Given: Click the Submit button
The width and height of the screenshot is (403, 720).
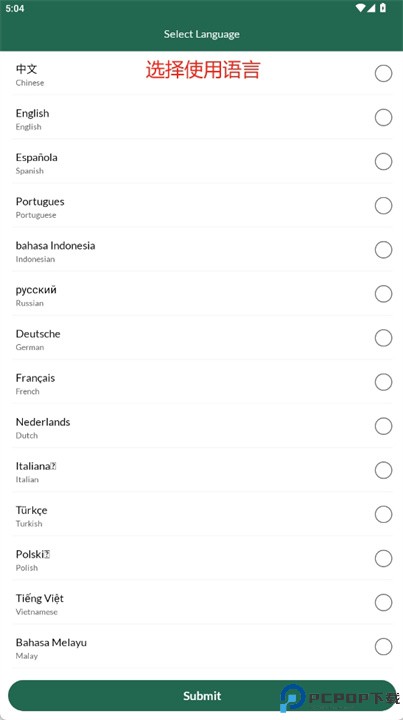Looking at the screenshot, I should pos(202,696).
